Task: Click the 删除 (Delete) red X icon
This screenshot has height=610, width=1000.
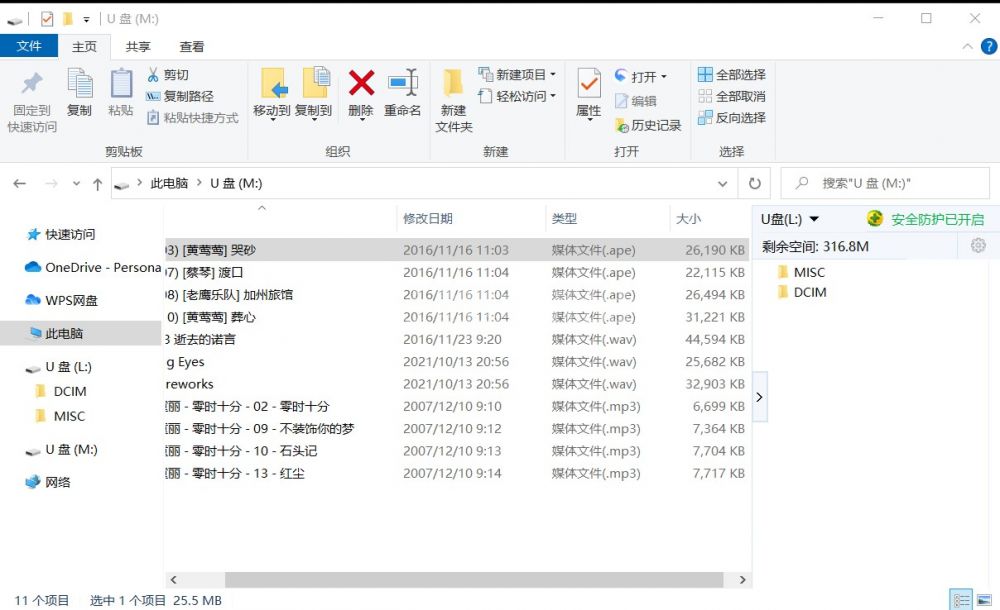Action: click(x=361, y=84)
